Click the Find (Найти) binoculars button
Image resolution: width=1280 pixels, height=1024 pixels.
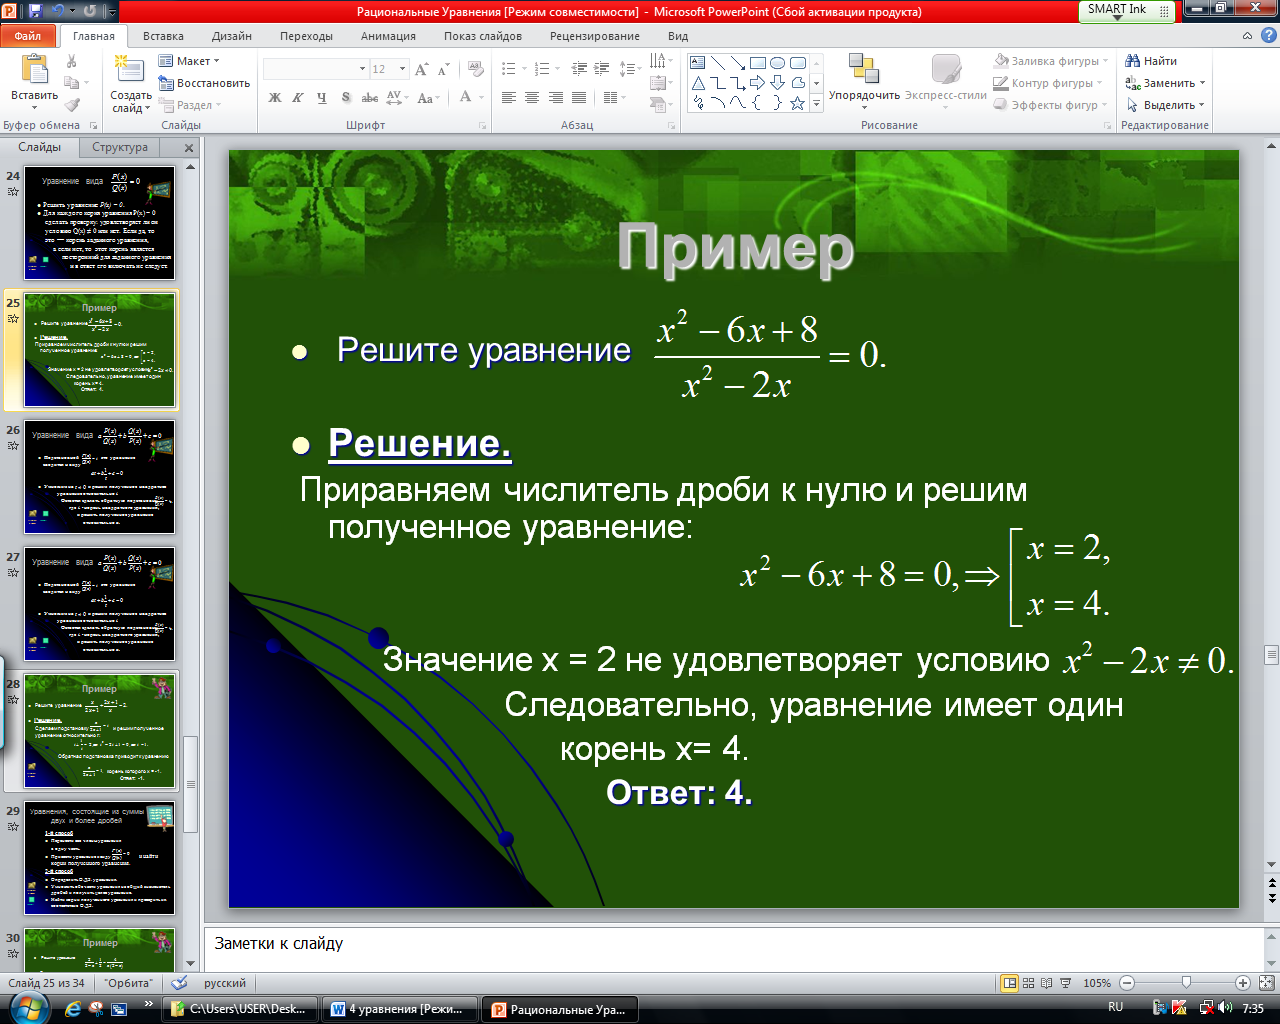click(x=1151, y=61)
